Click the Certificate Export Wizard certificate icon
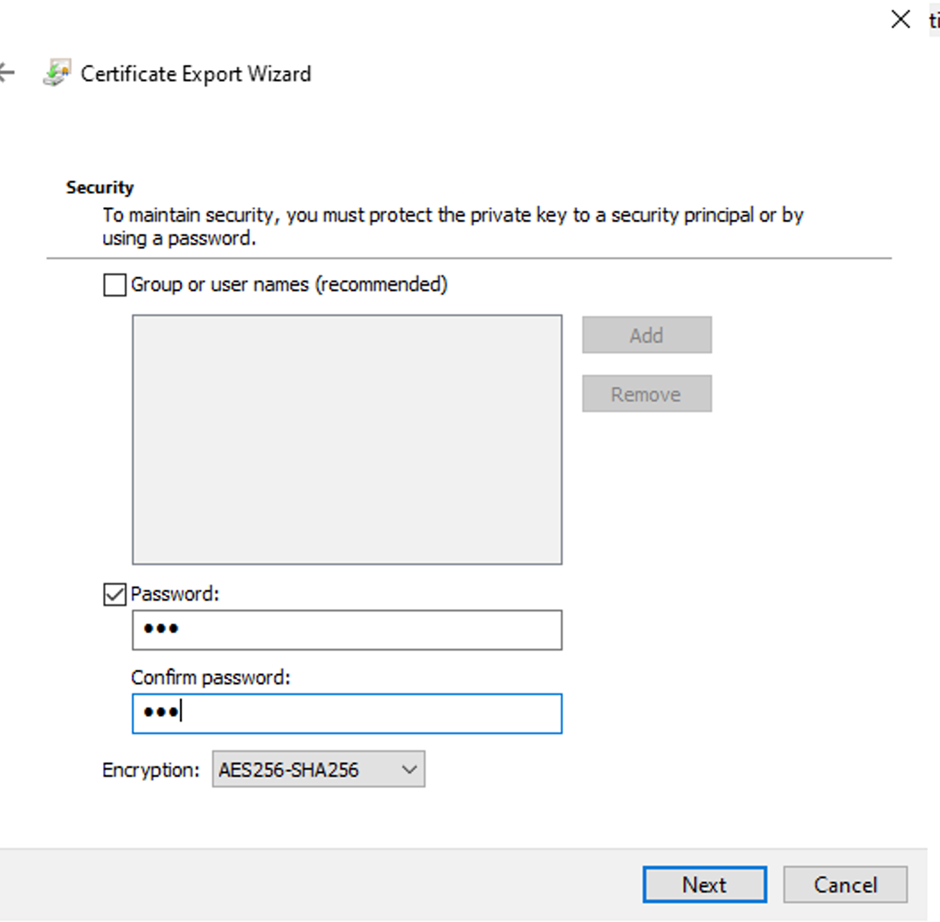Screen dimensions: 940x922 tap(57, 74)
